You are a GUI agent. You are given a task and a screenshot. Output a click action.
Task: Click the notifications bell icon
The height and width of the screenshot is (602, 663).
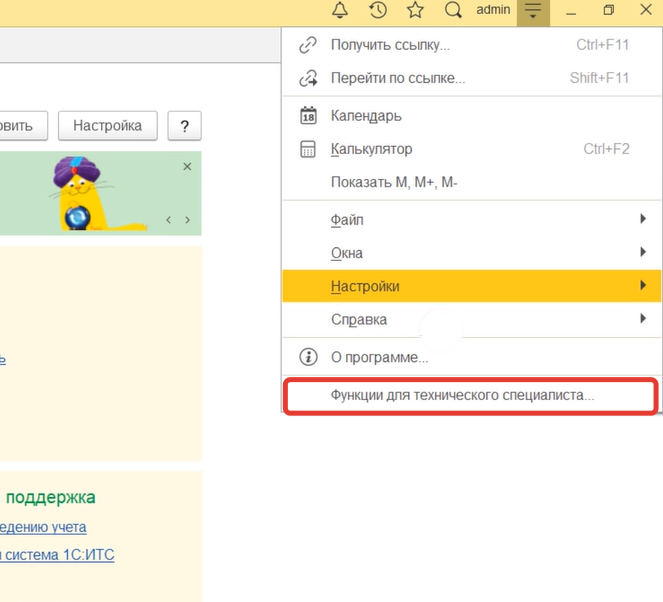[x=340, y=11]
